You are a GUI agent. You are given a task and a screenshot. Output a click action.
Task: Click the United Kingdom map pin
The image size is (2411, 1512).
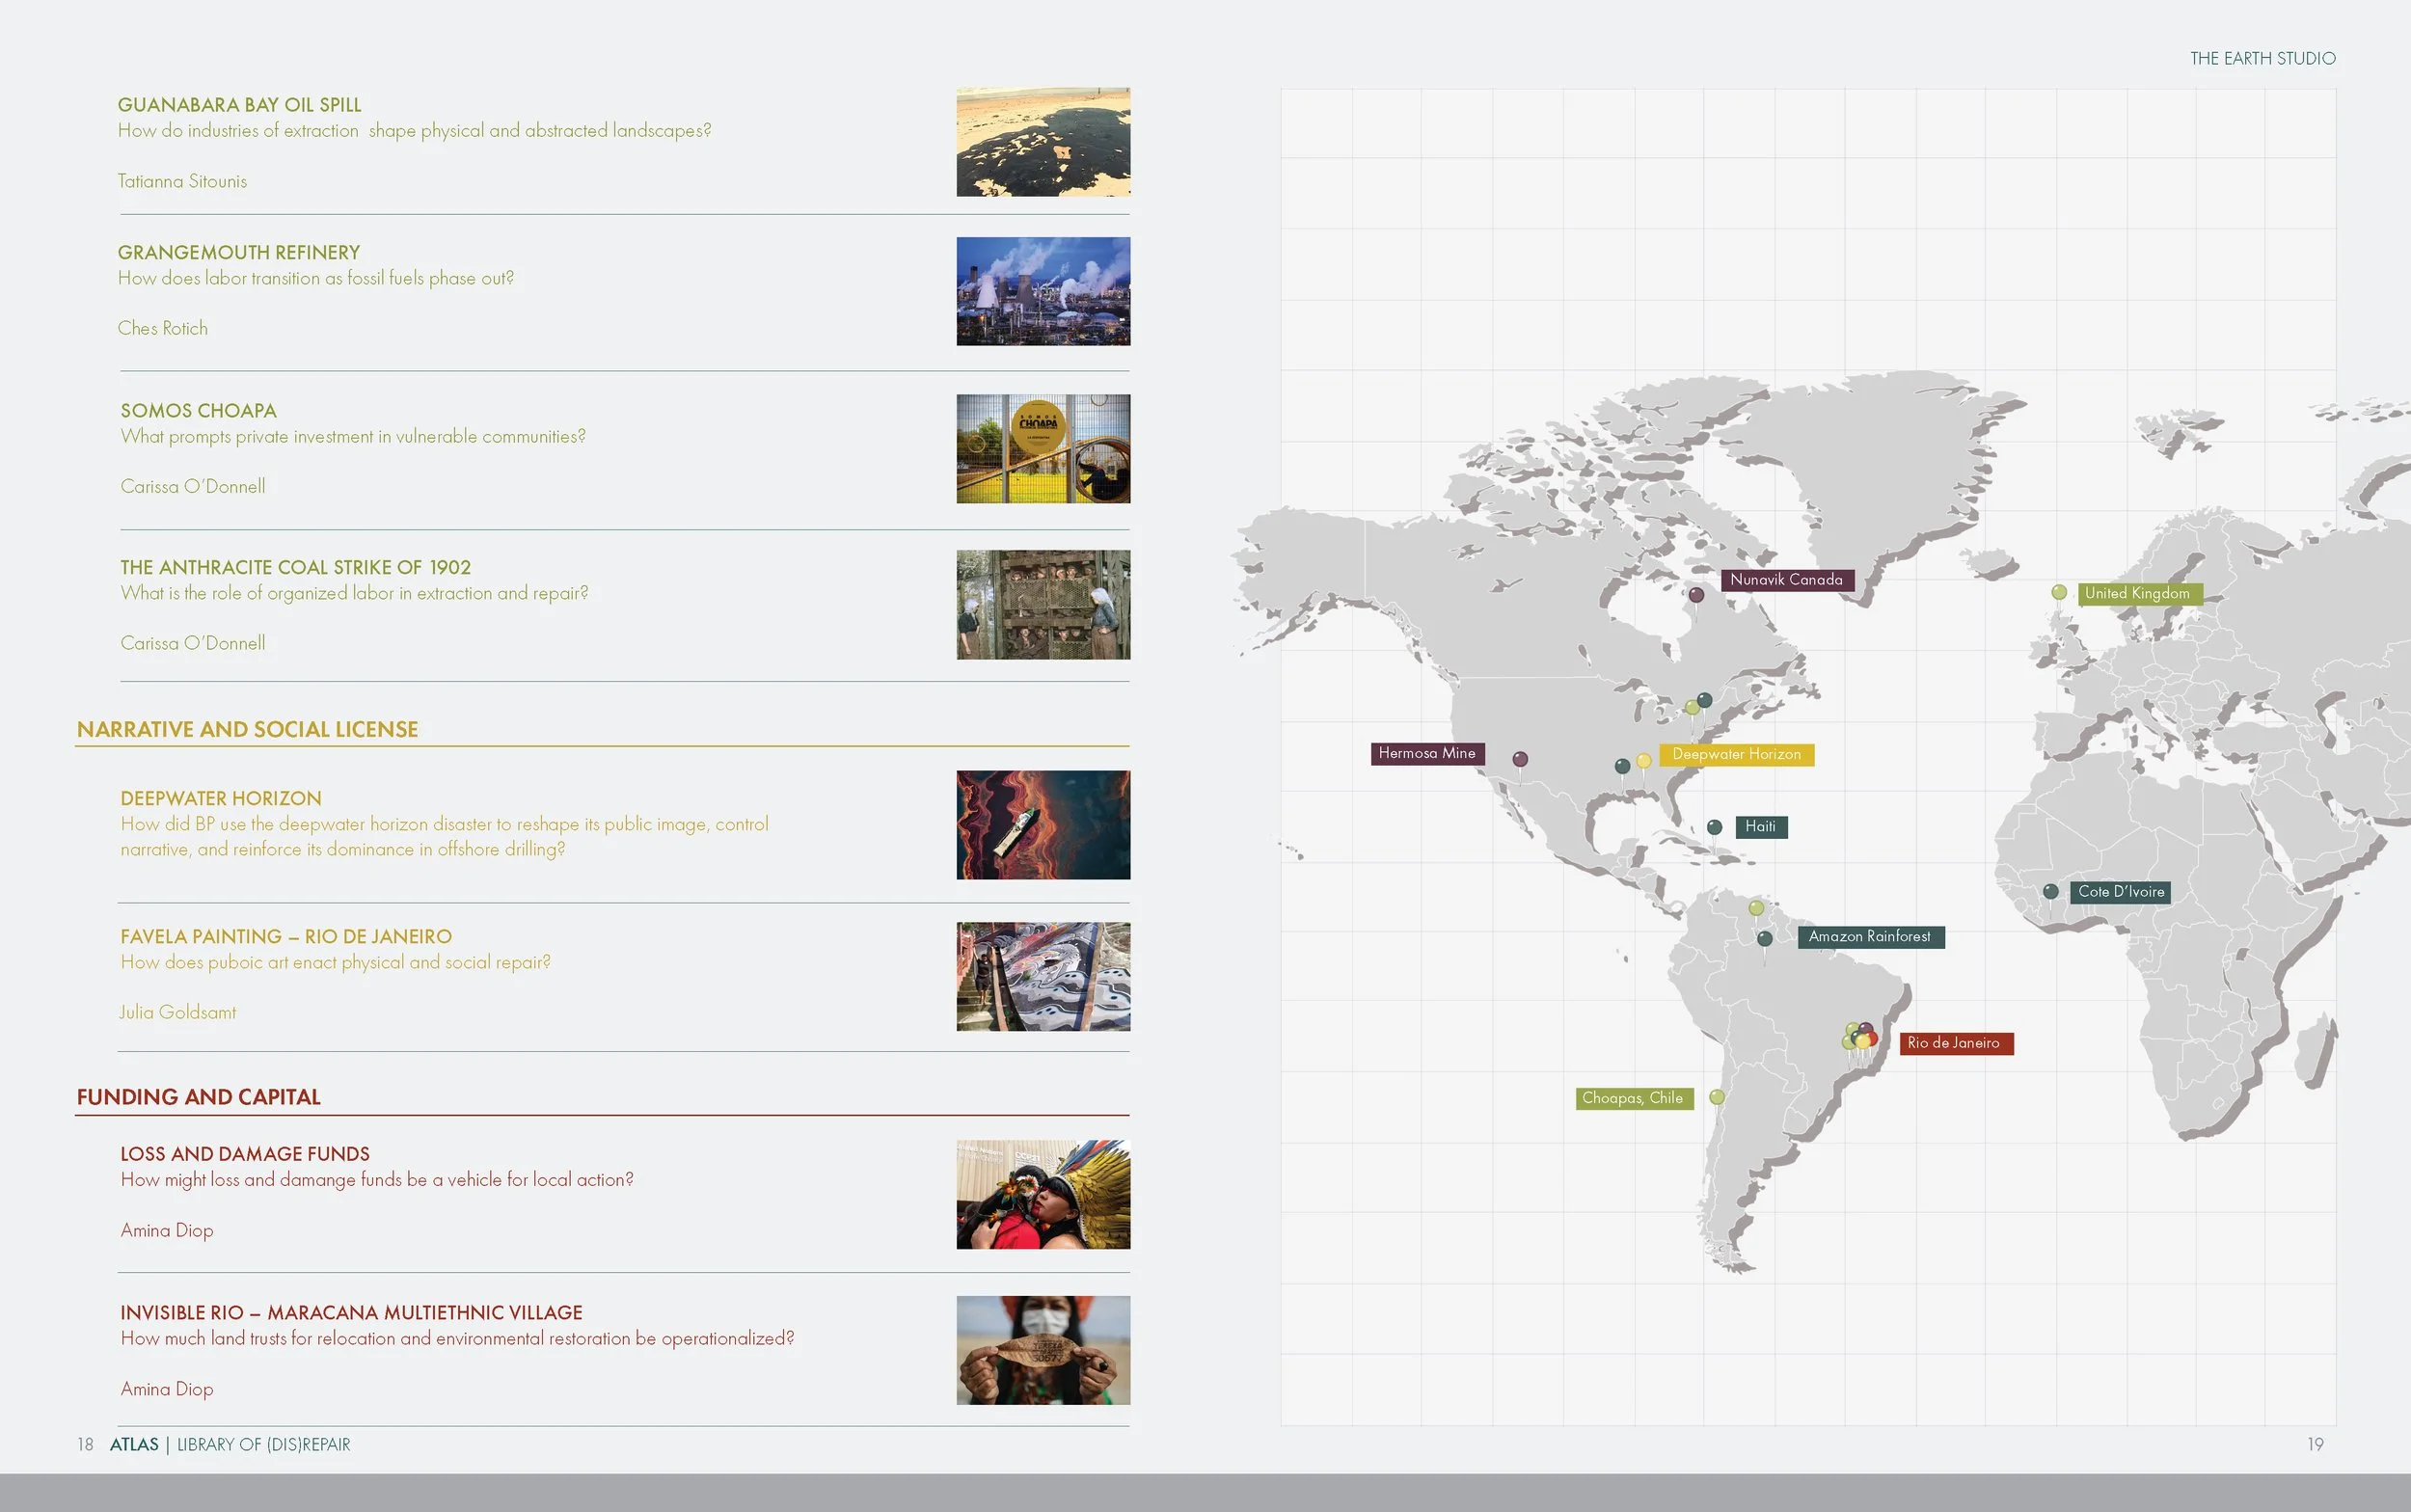tap(2059, 592)
